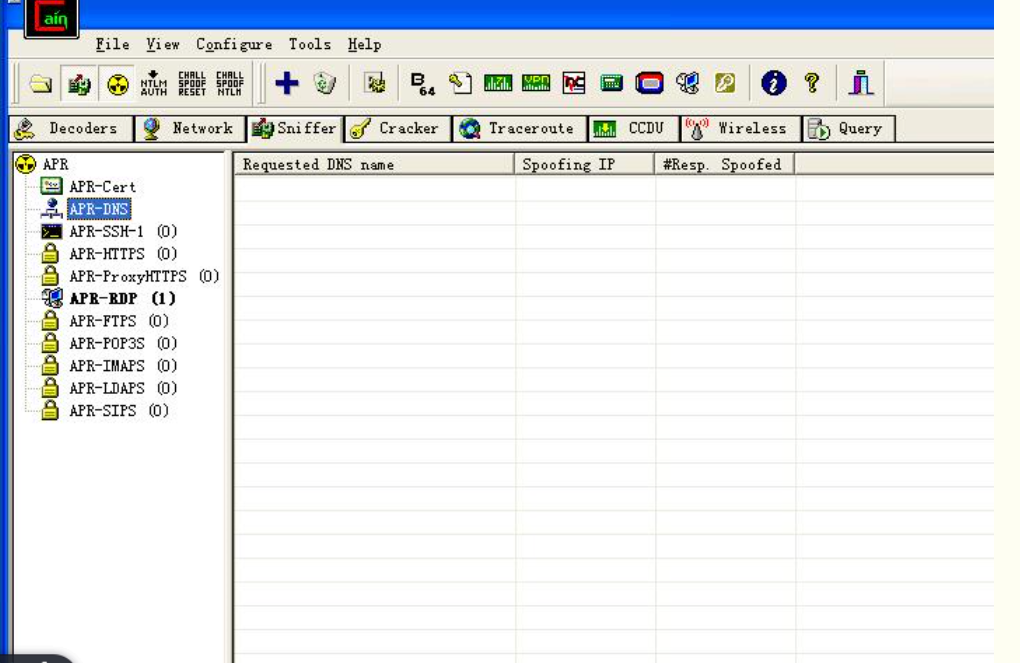Click the yellow question mark Help icon
This screenshot has height=663, width=1020.
811,83
